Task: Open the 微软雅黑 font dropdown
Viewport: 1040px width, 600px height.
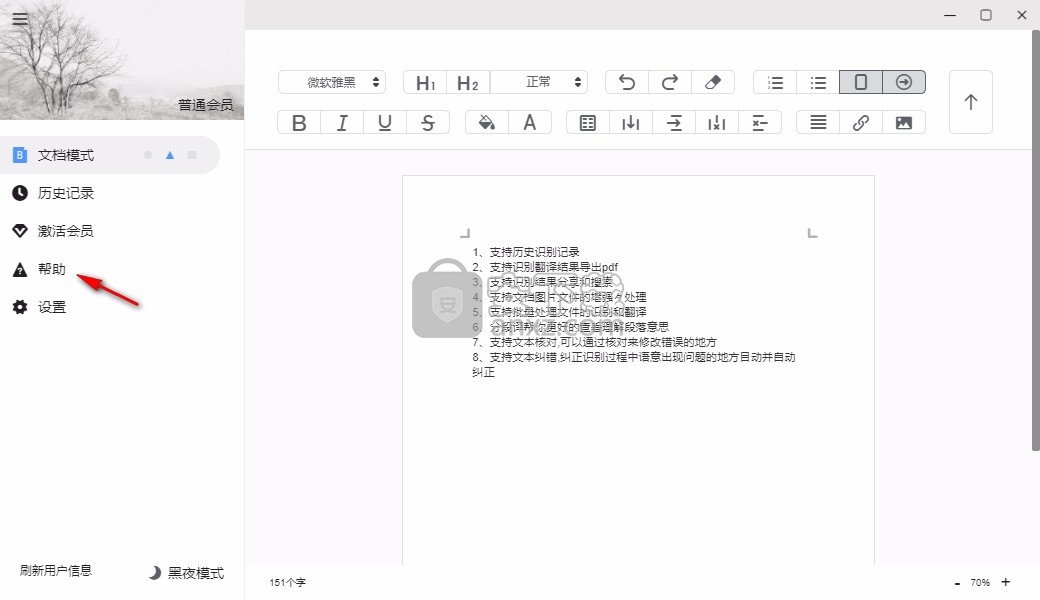Action: (x=332, y=82)
